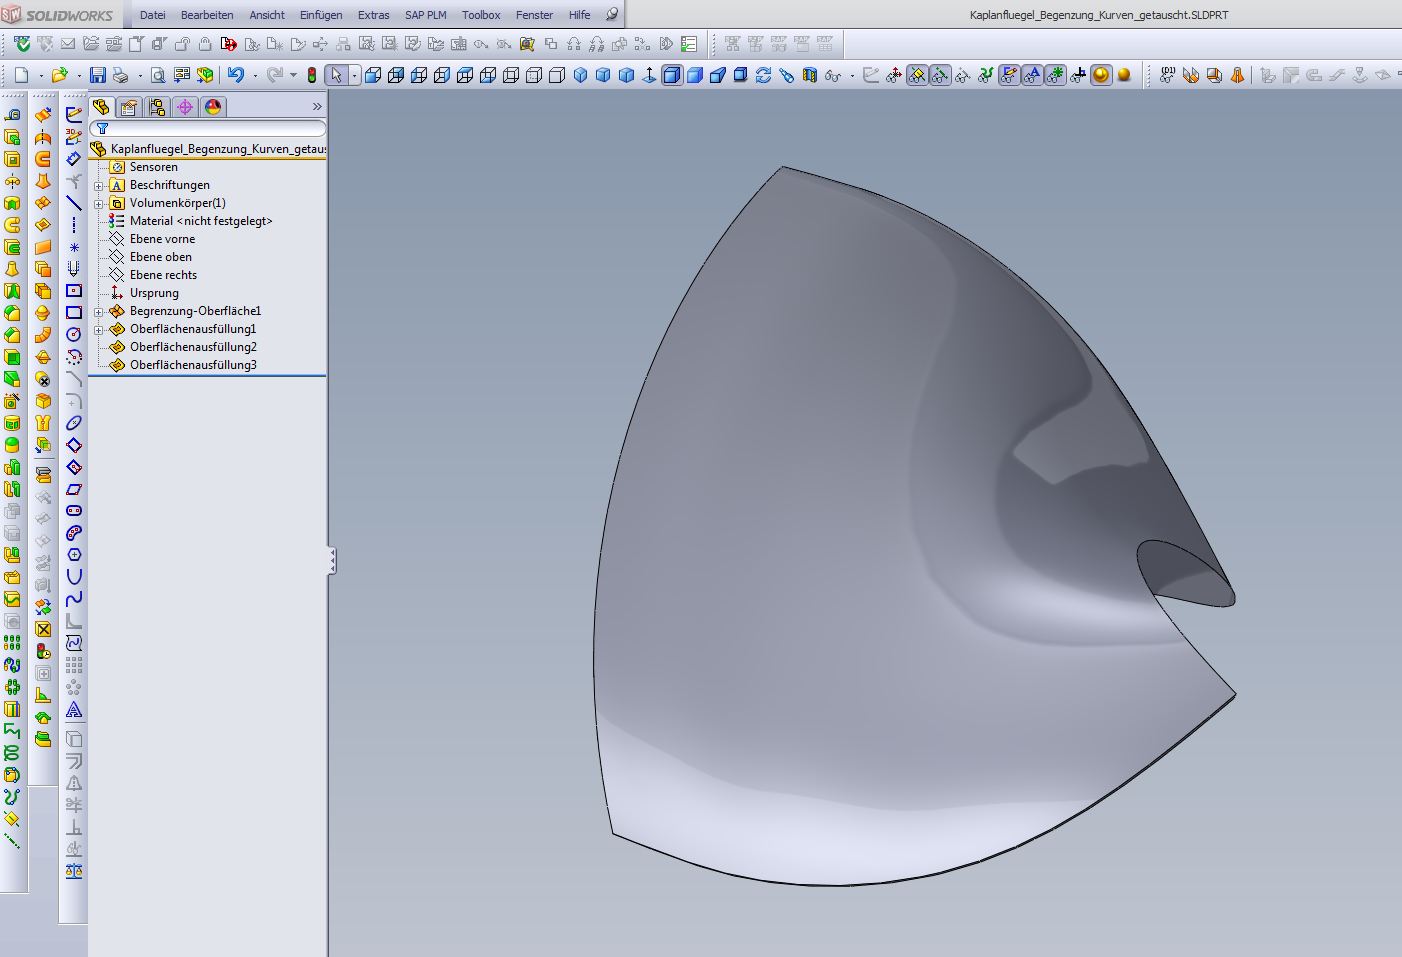The height and width of the screenshot is (957, 1402).
Task: Open the dropdown next to the Select cursor
Action: [x=354, y=75]
